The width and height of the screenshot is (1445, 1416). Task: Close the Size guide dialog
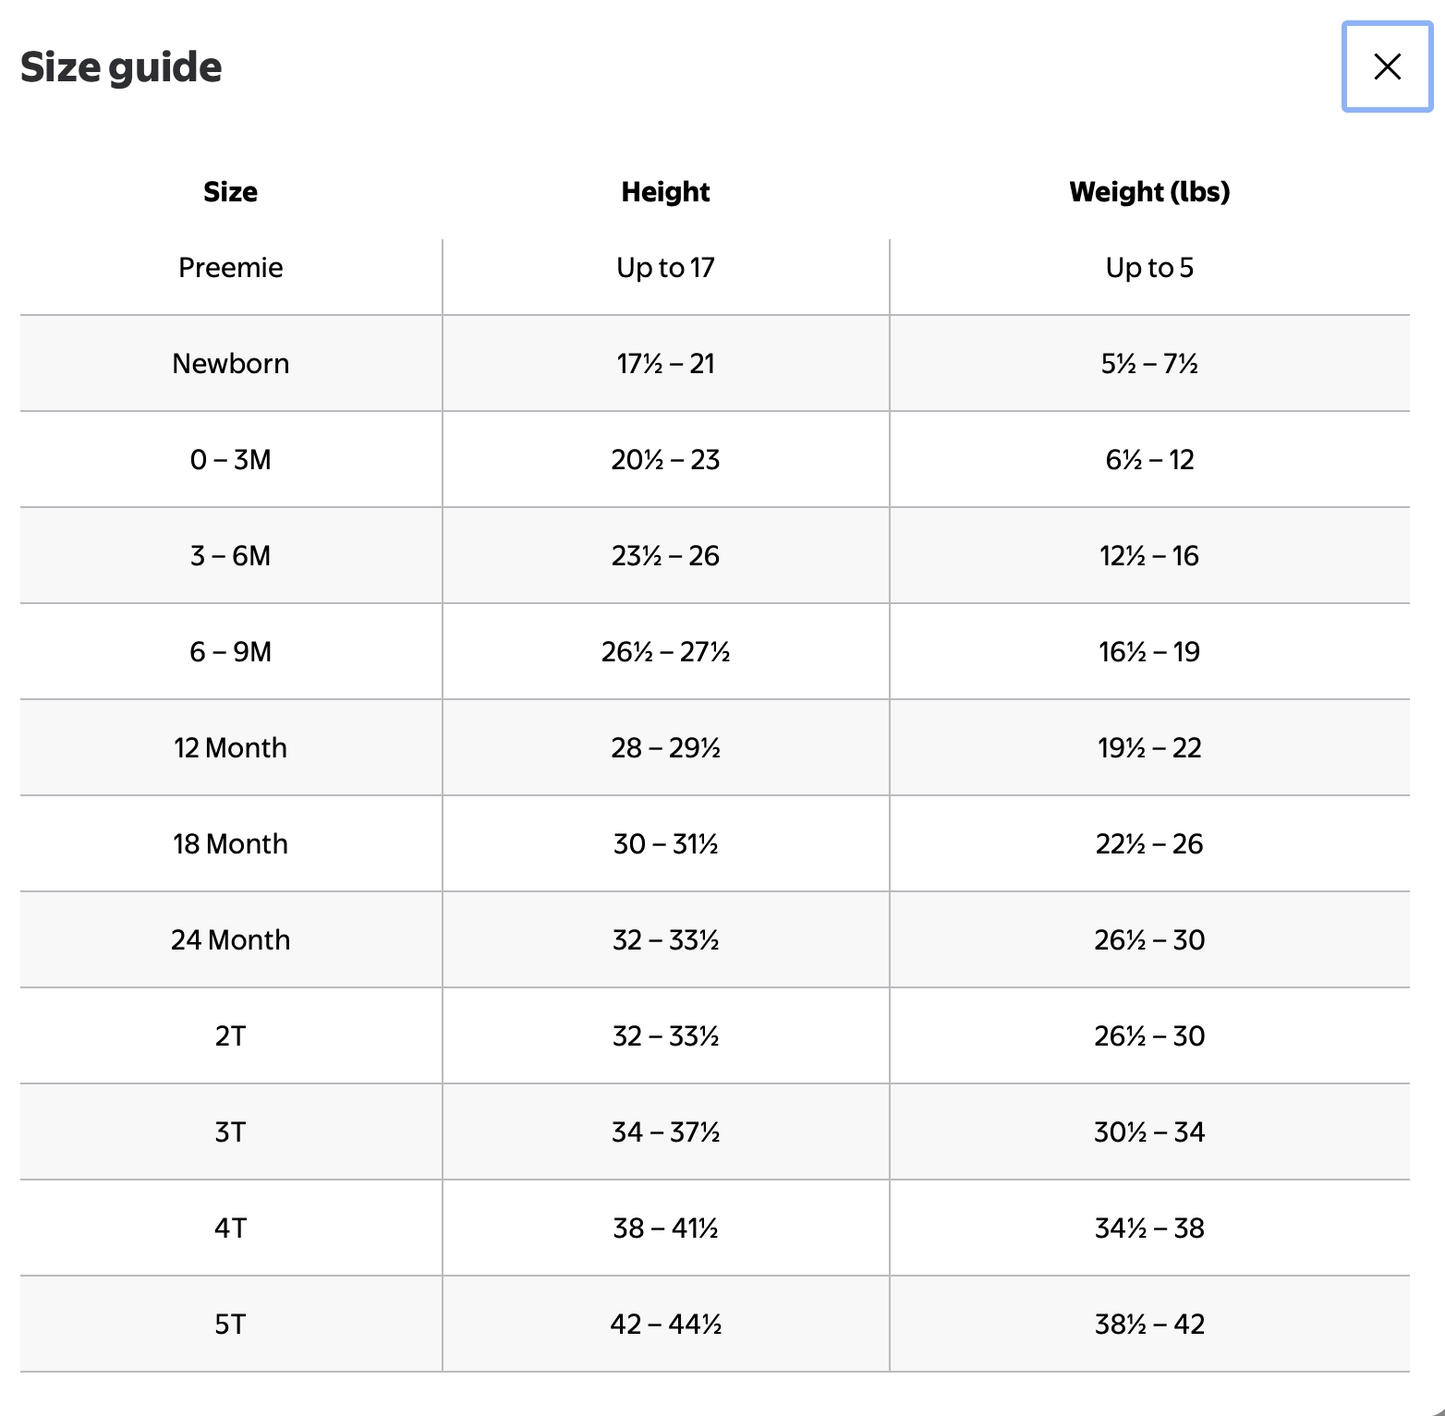(1387, 67)
